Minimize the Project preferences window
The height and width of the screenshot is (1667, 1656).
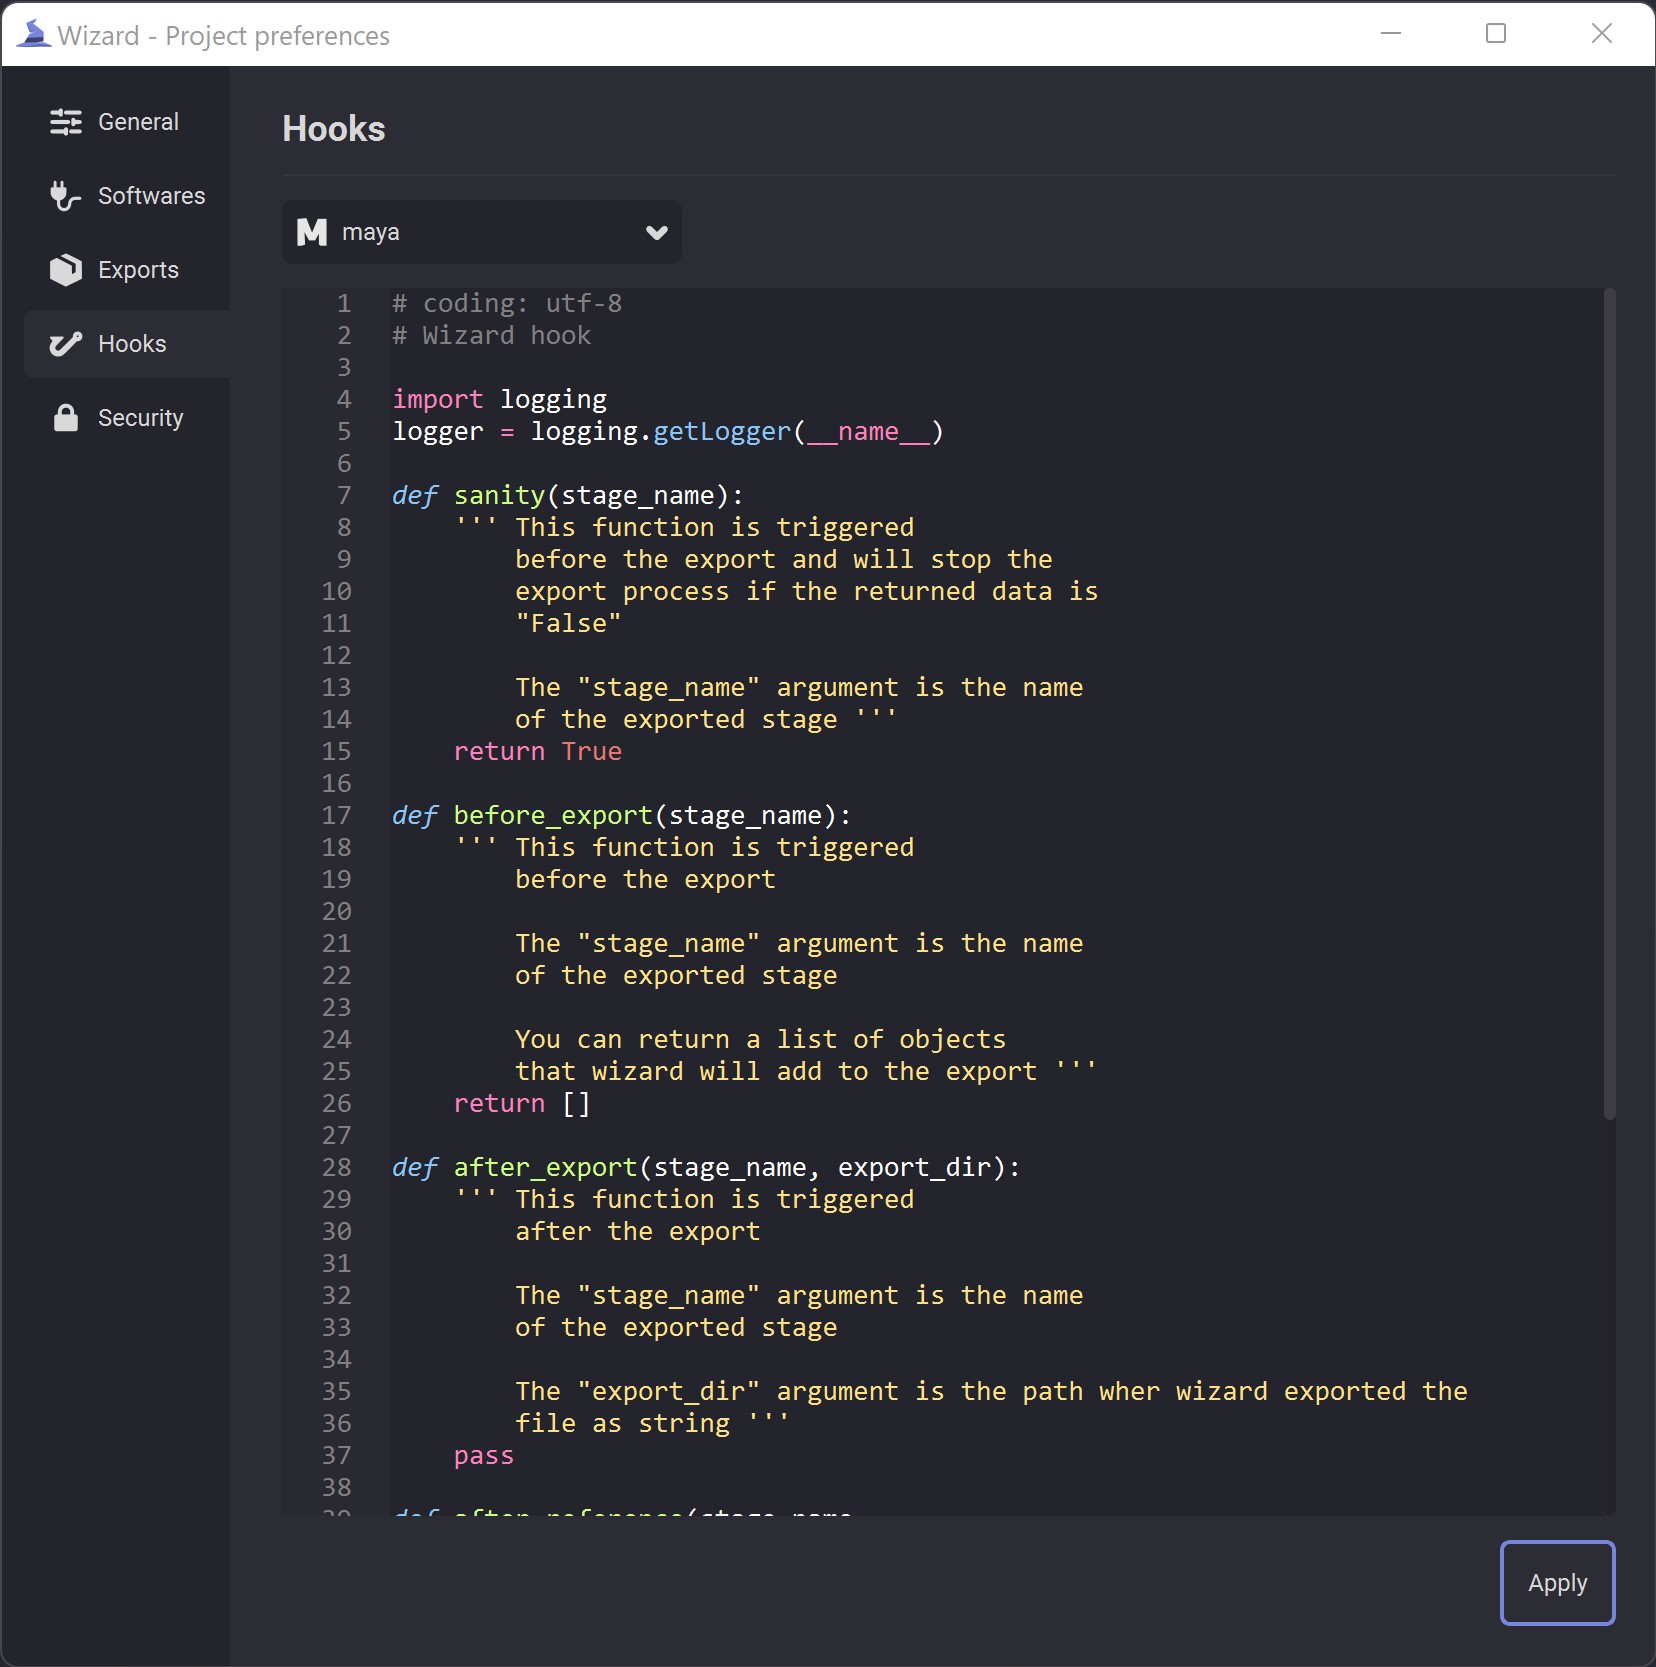(1391, 33)
